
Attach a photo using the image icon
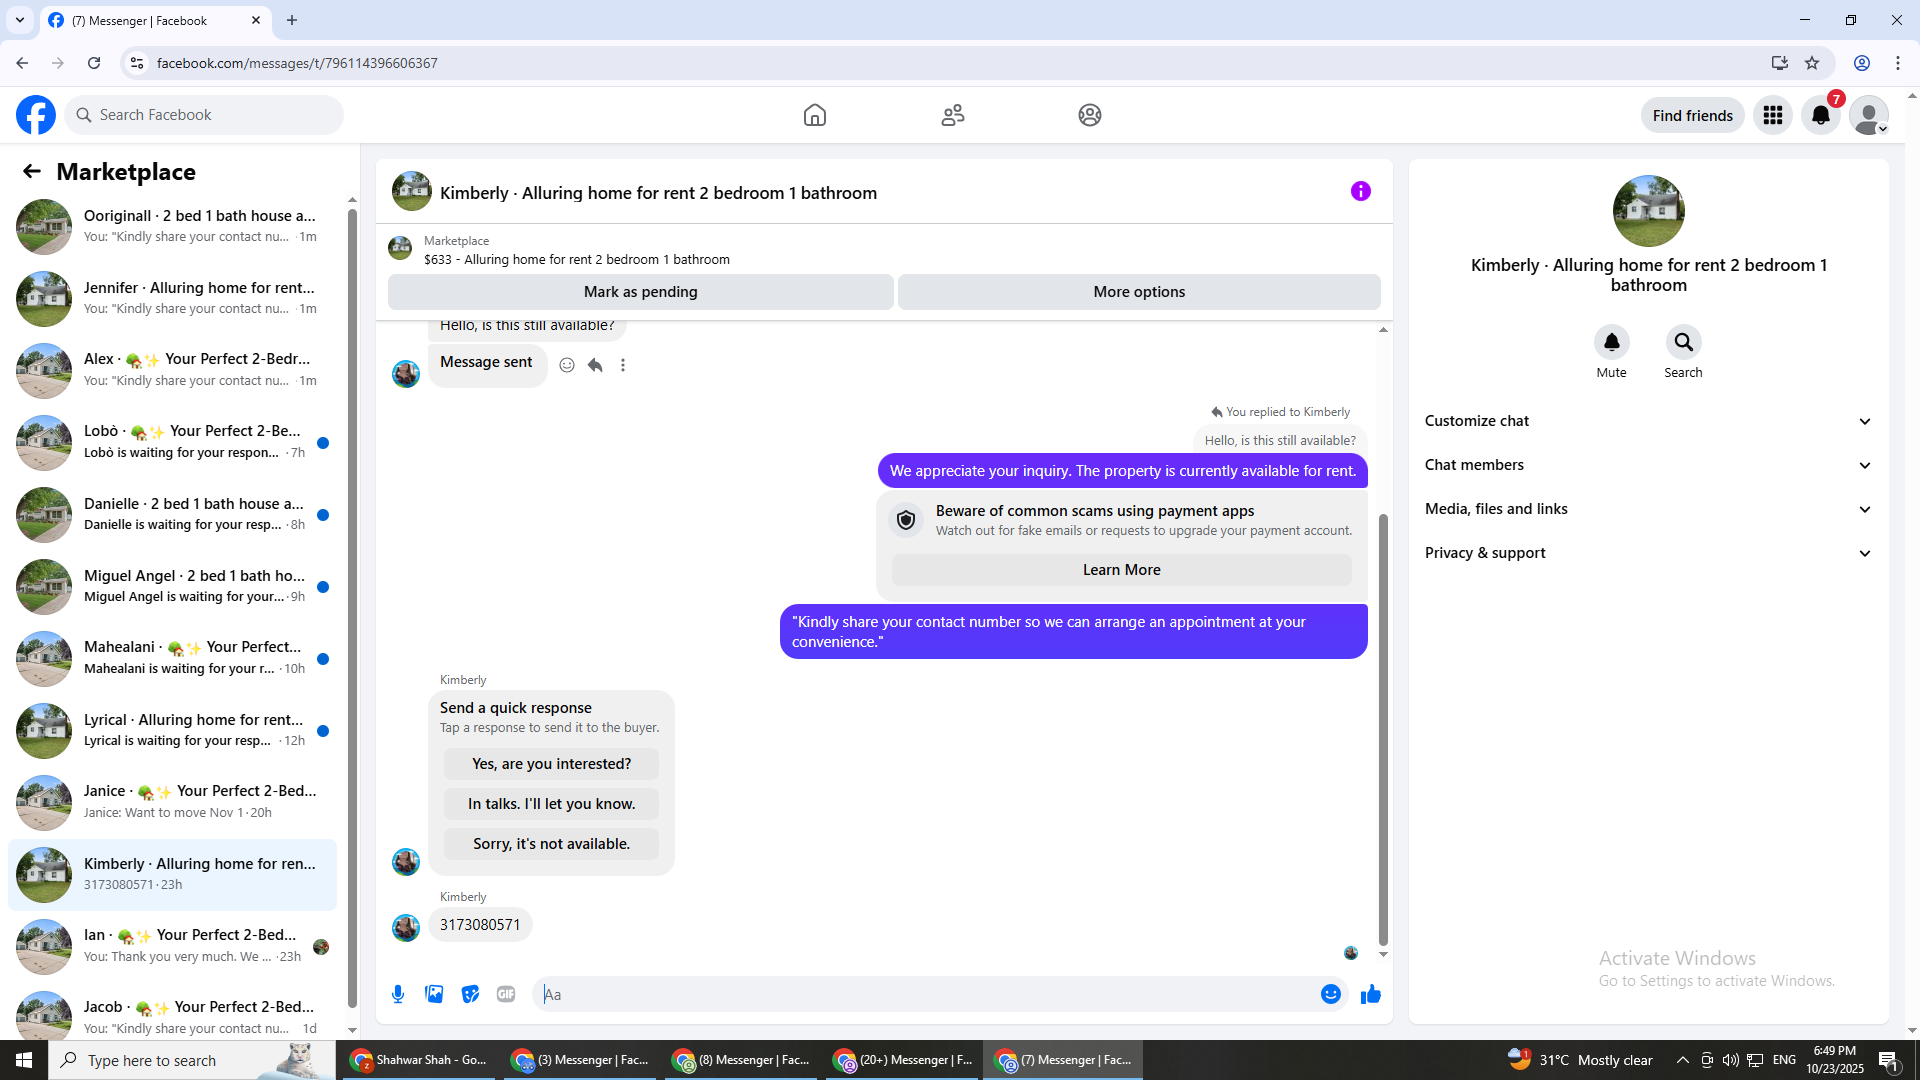tap(434, 994)
